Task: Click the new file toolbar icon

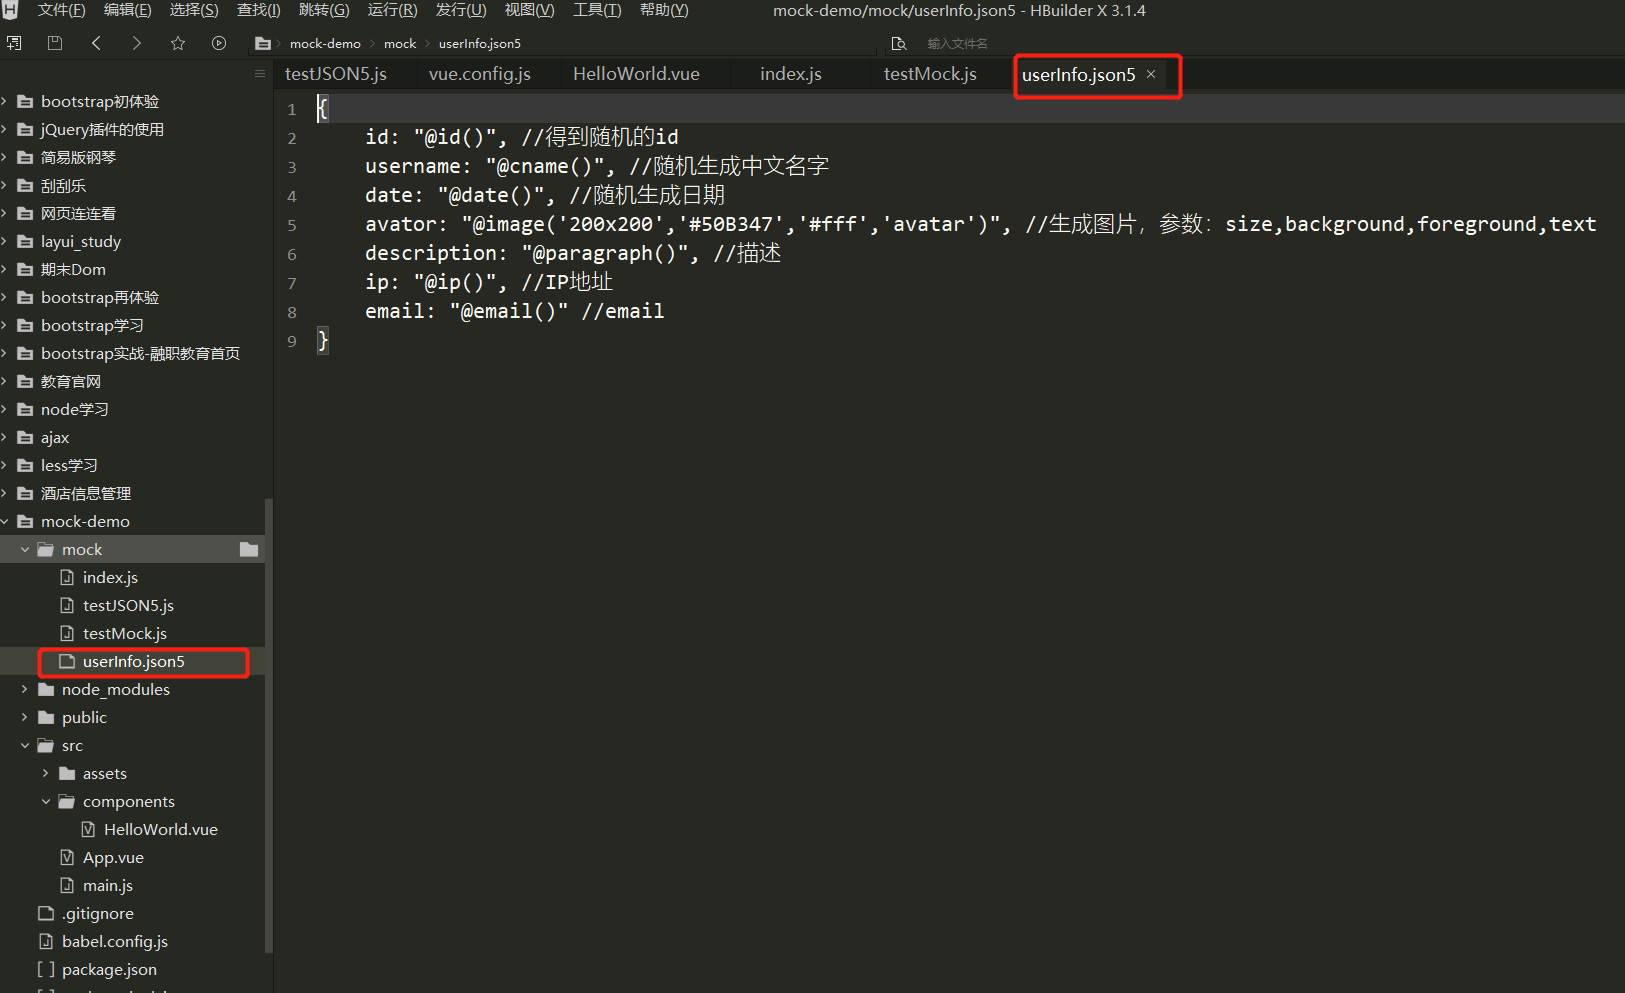Action: tap(14, 43)
